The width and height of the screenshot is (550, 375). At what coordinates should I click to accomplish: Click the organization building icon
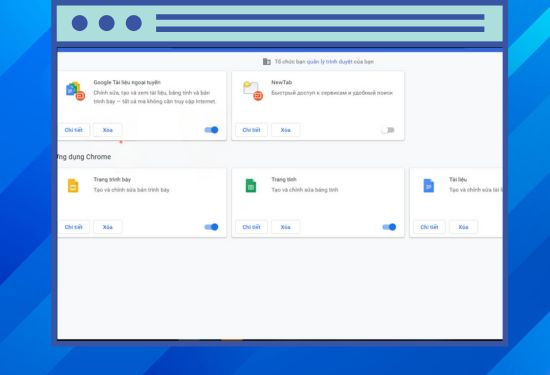pyautogui.click(x=267, y=62)
